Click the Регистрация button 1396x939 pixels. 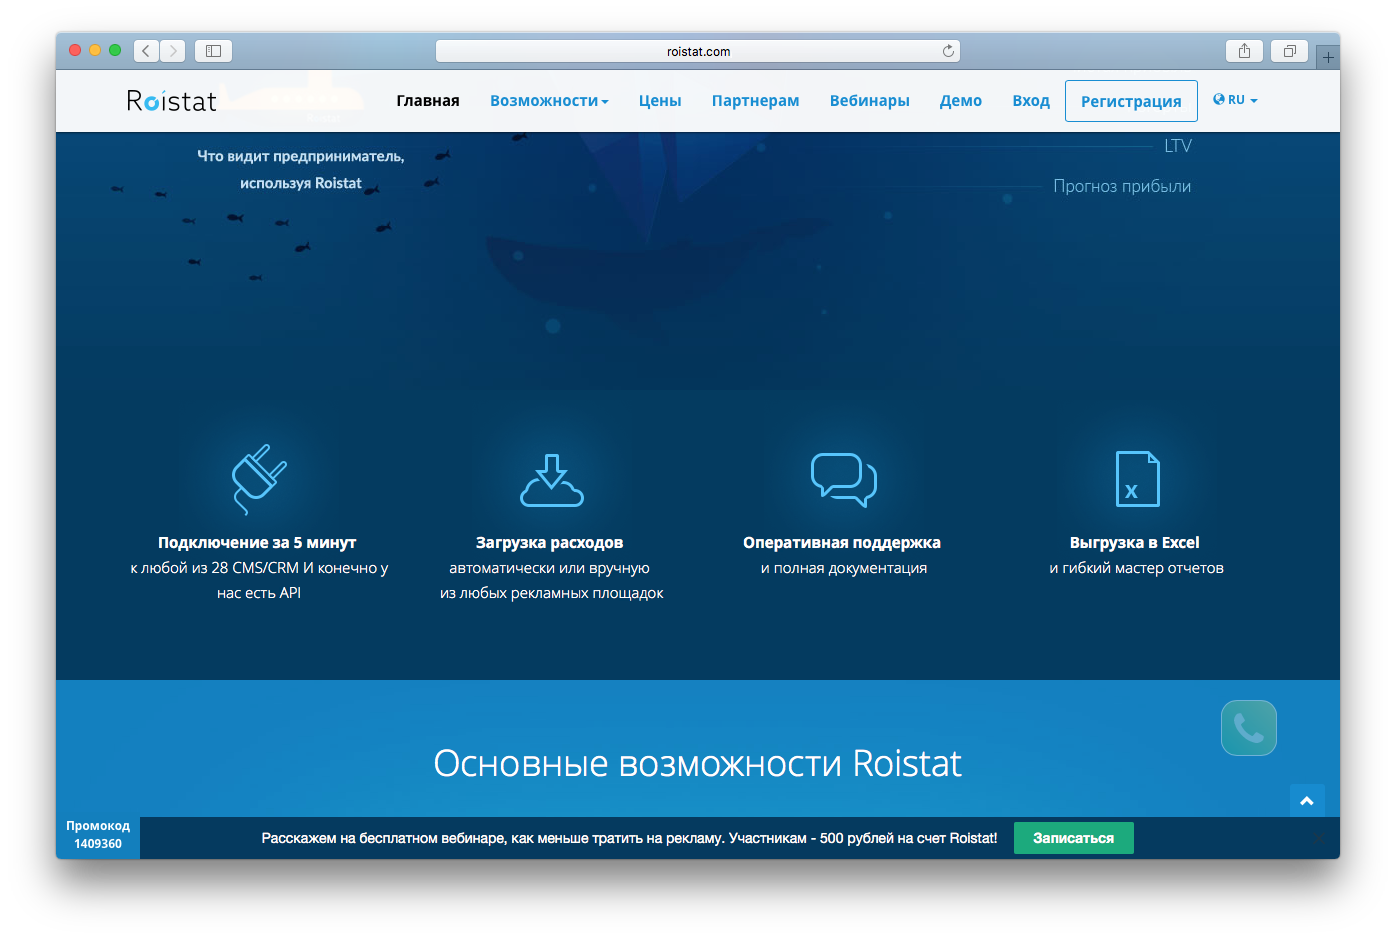coord(1131,101)
